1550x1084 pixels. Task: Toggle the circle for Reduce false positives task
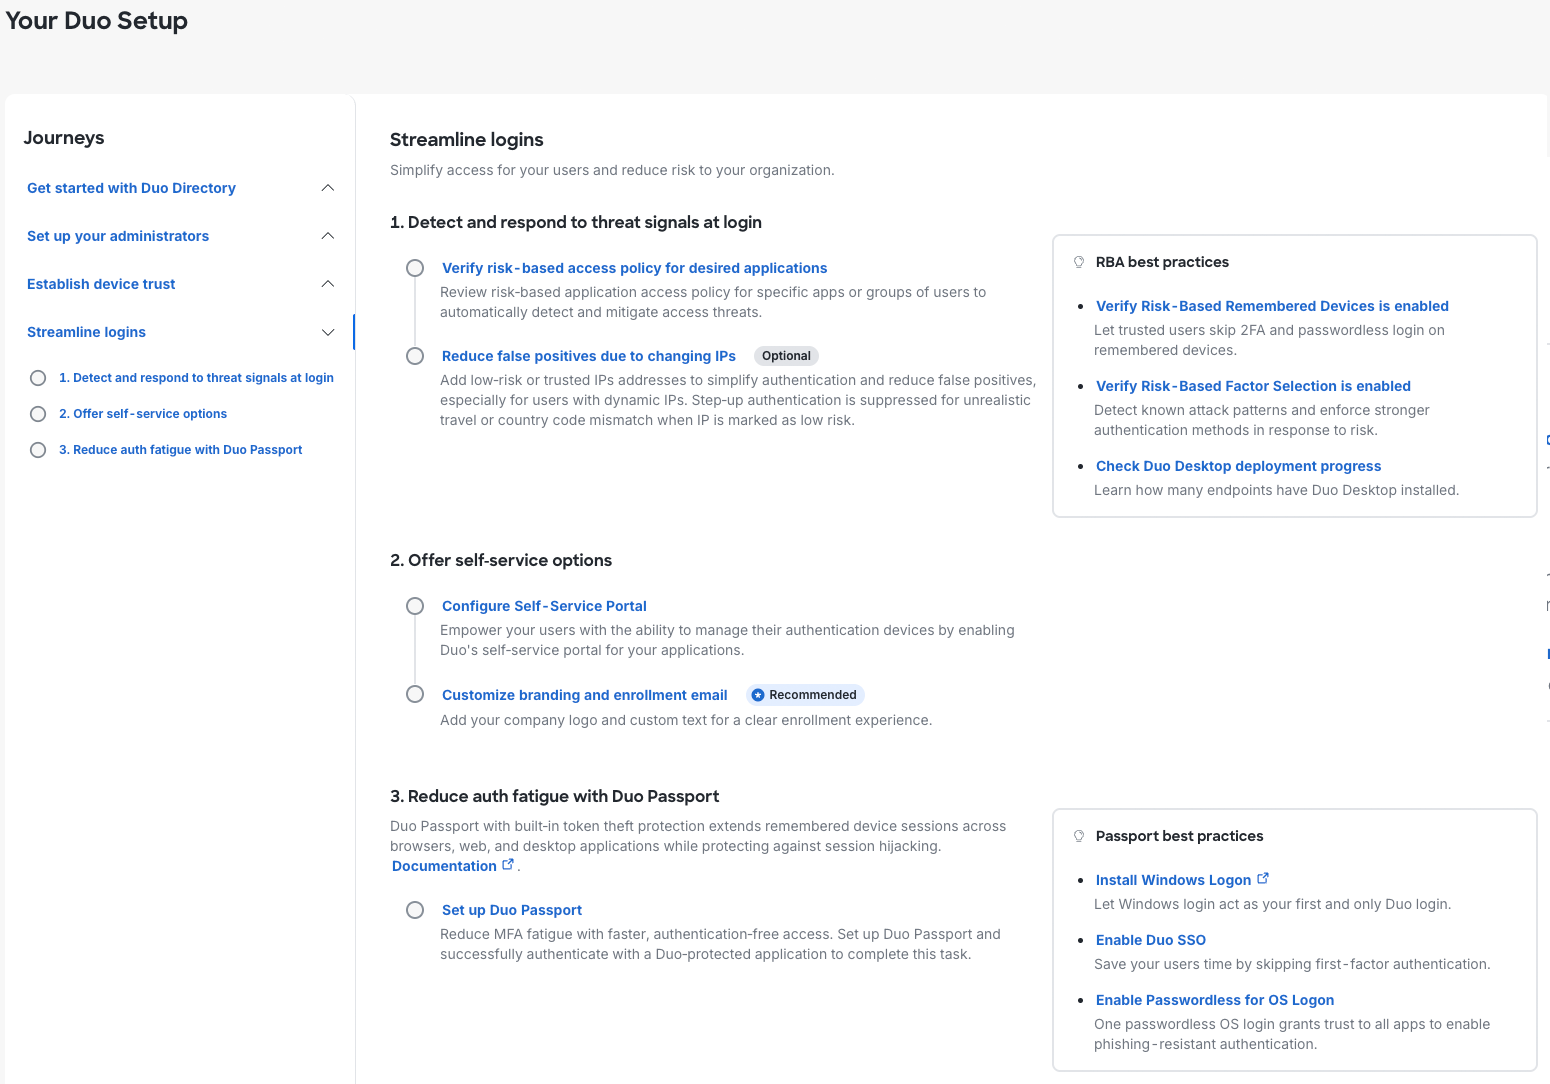coord(415,356)
